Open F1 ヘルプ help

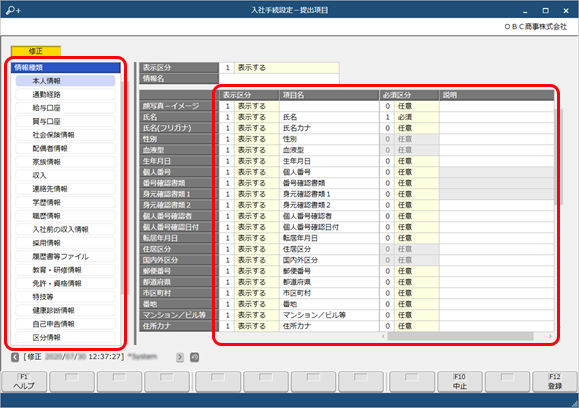[24, 381]
